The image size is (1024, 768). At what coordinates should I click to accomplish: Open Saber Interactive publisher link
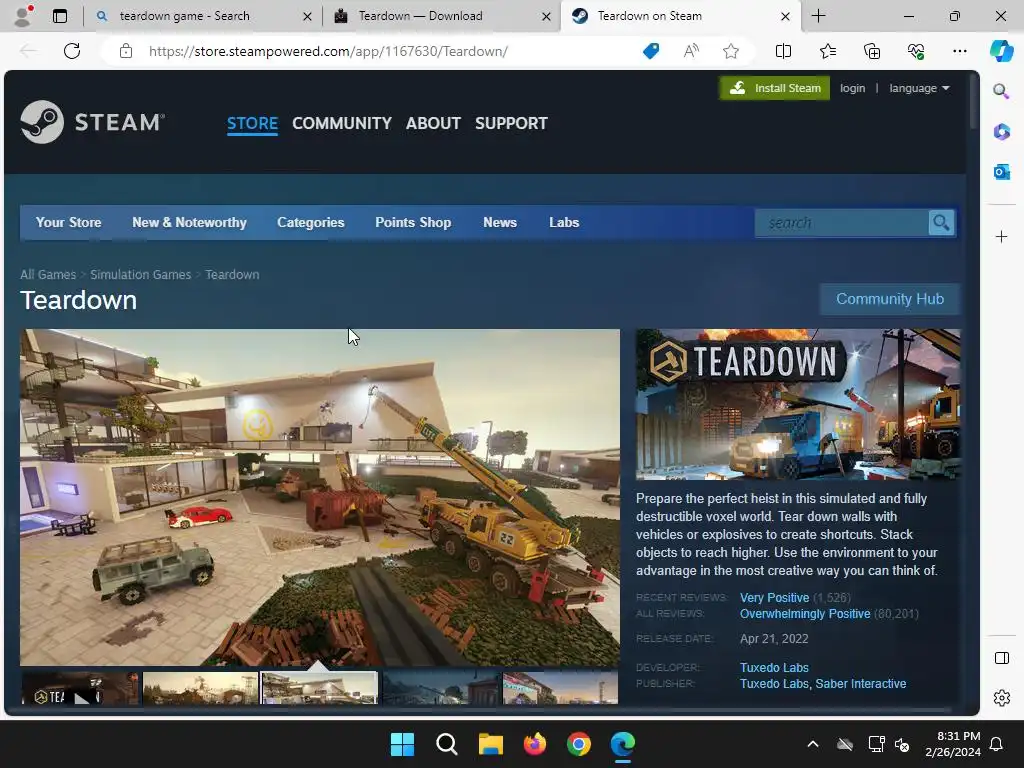861,684
